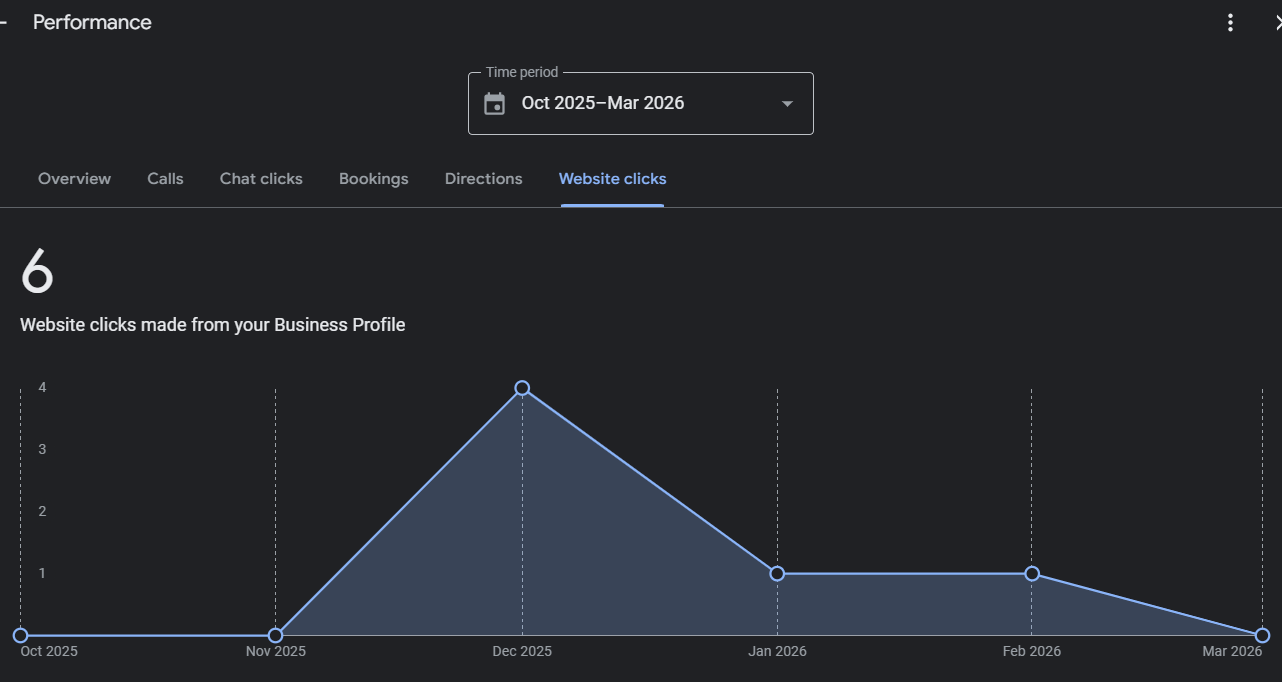1282x682 pixels.
Task: Select the Jan 2026 data point
Action: (x=777, y=574)
